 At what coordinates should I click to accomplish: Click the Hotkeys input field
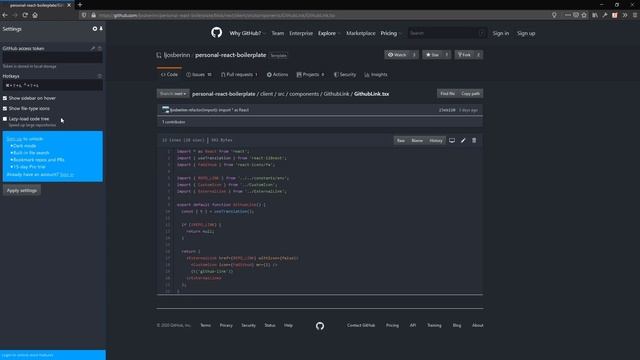tap(52, 85)
